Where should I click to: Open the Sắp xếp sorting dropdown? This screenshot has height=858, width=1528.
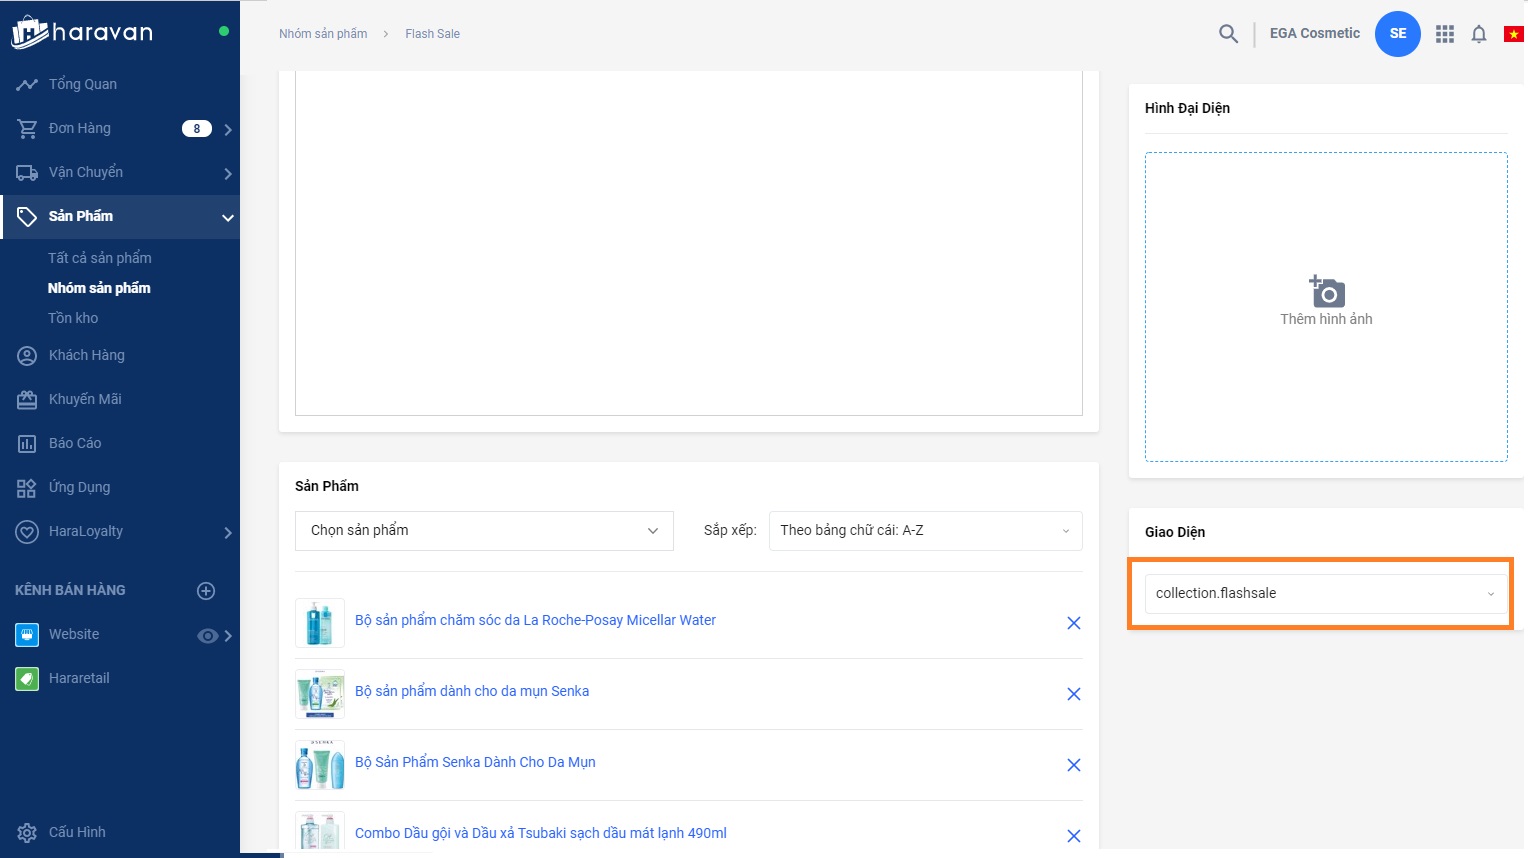(924, 531)
